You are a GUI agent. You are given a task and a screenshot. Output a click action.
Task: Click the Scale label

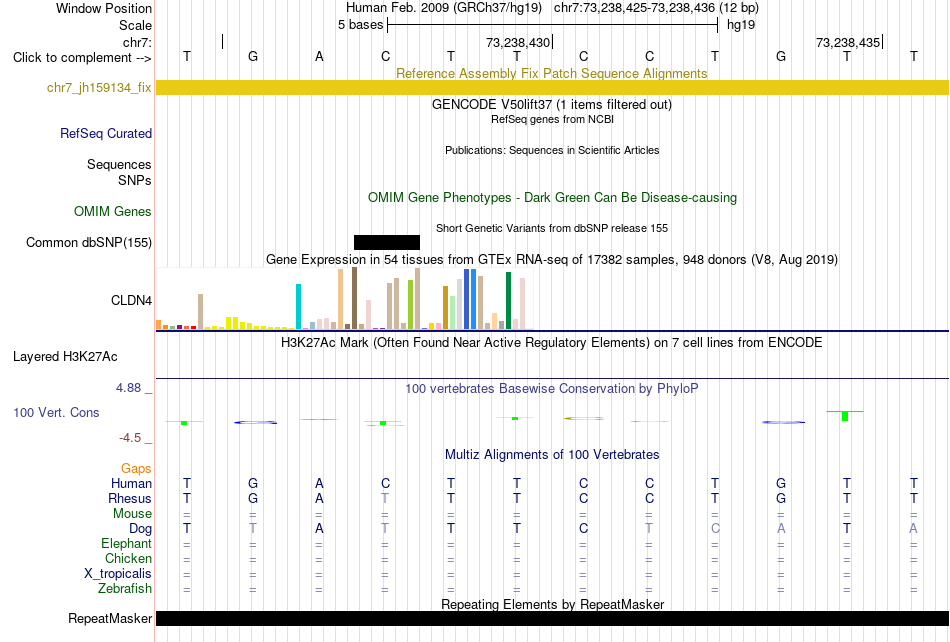[x=135, y=25]
